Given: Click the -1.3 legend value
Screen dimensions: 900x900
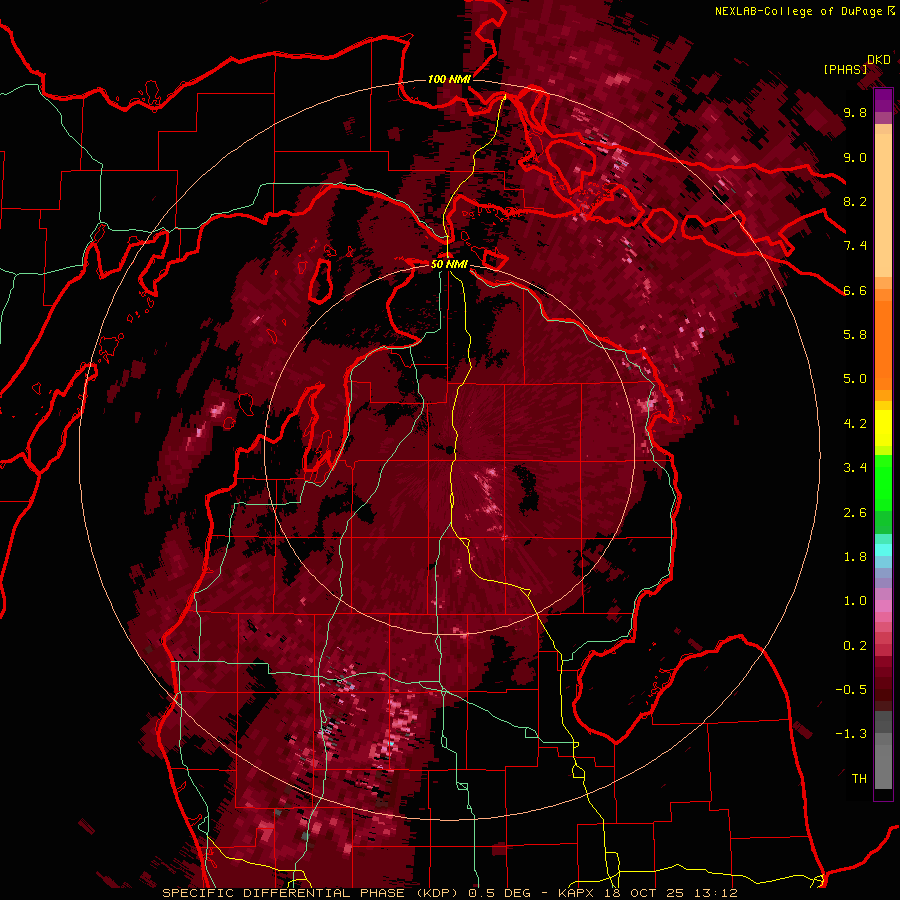Looking at the screenshot, I should [851, 734].
